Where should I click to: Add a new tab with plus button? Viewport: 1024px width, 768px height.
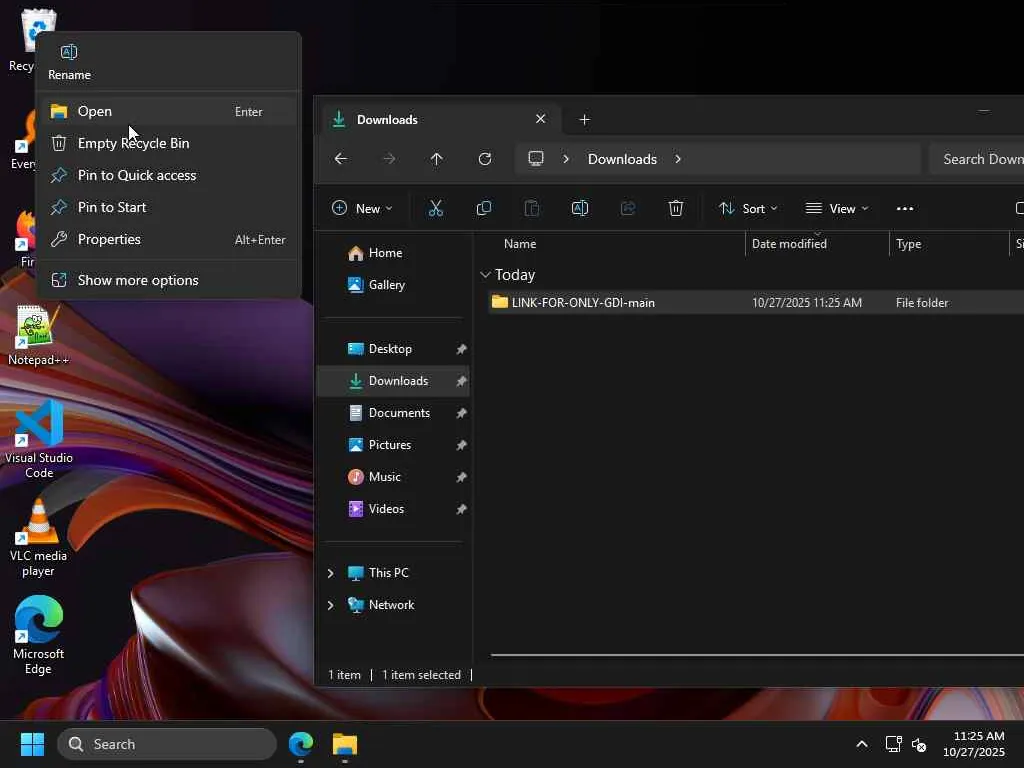click(x=584, y=120)
